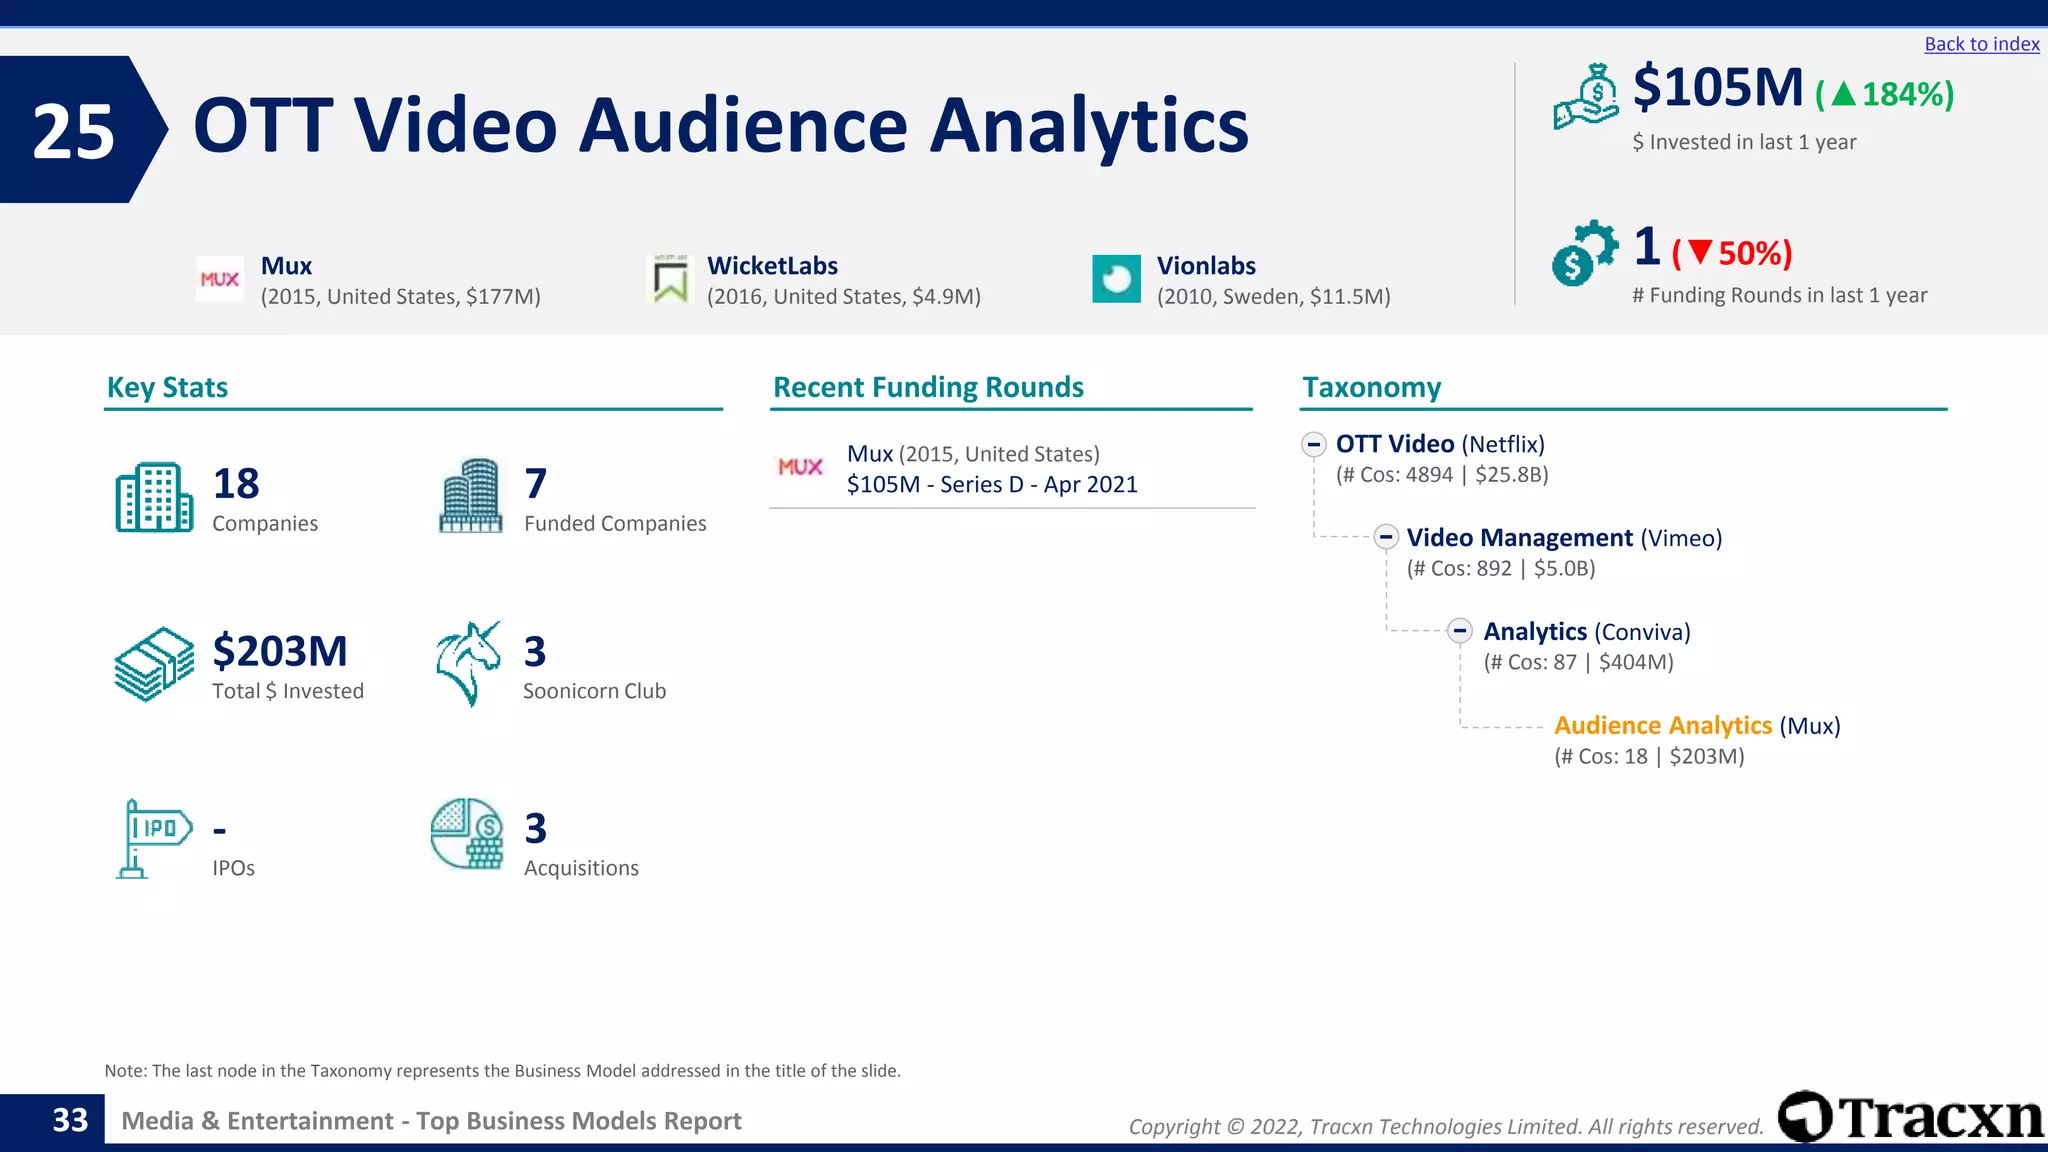This screenshot has height=1152, width=2048.
Task: Click the money bag invested icon
Action: 1586,97
